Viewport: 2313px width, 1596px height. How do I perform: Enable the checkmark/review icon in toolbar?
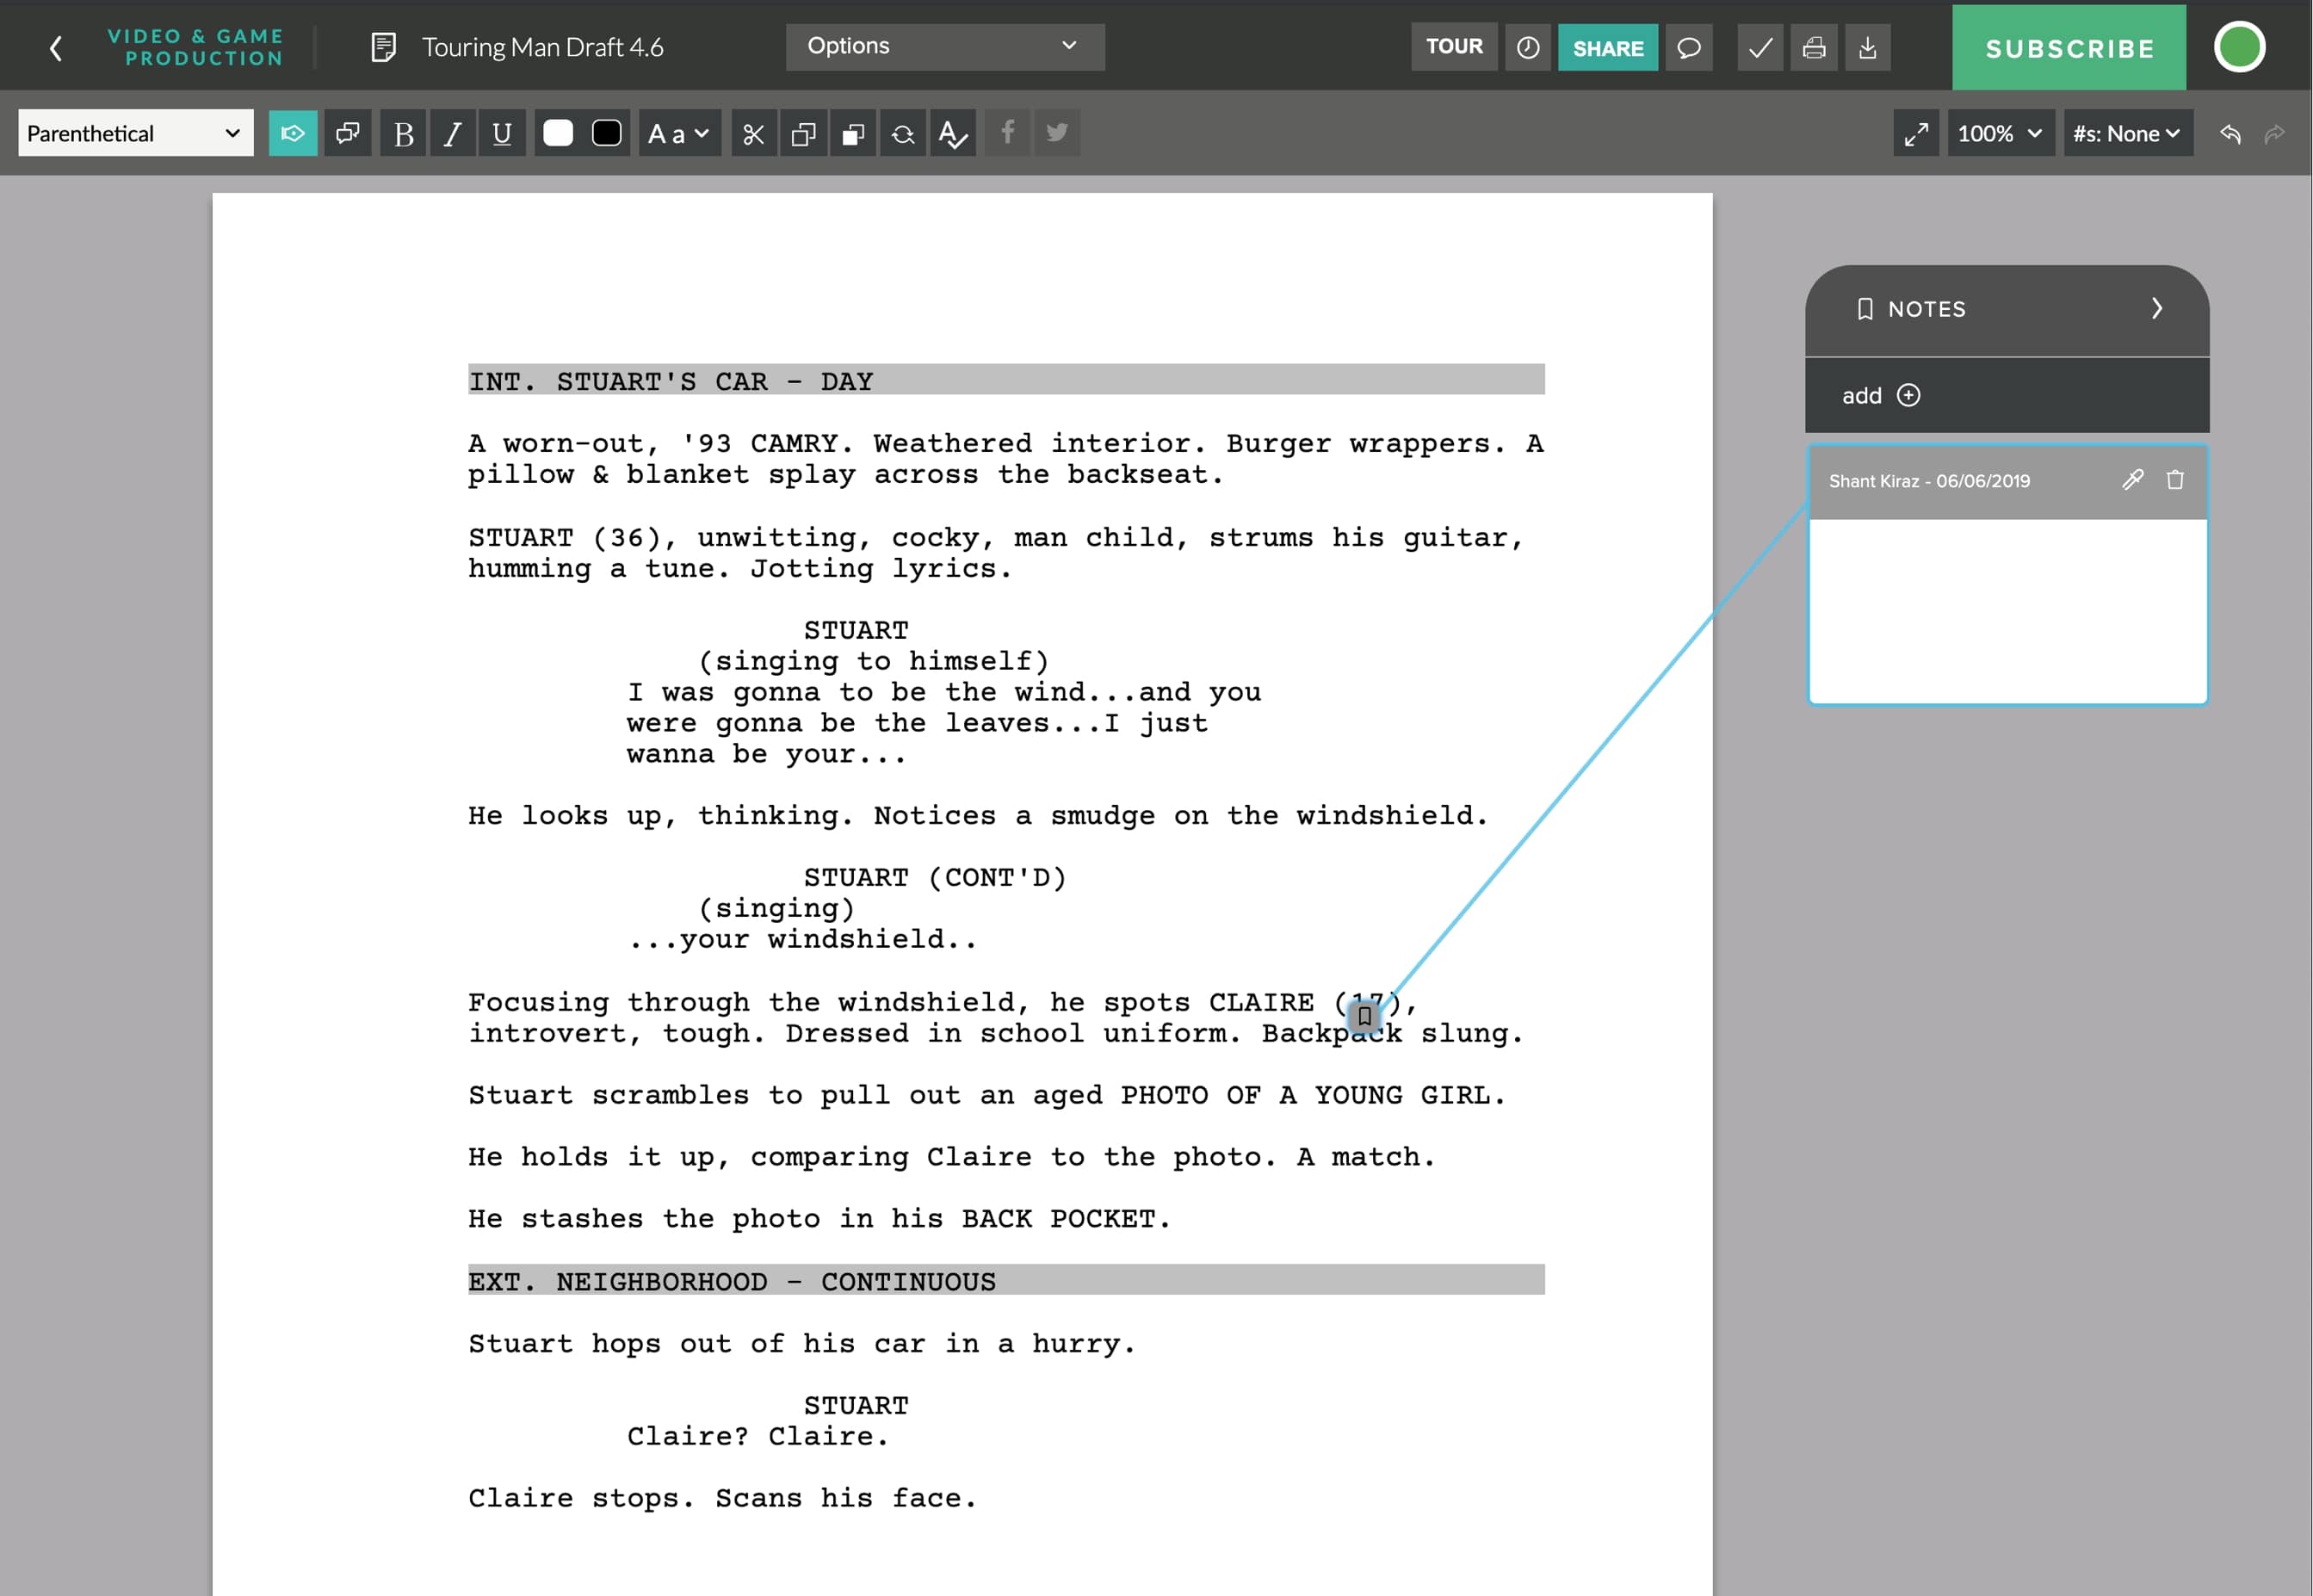pos(1758,47)
